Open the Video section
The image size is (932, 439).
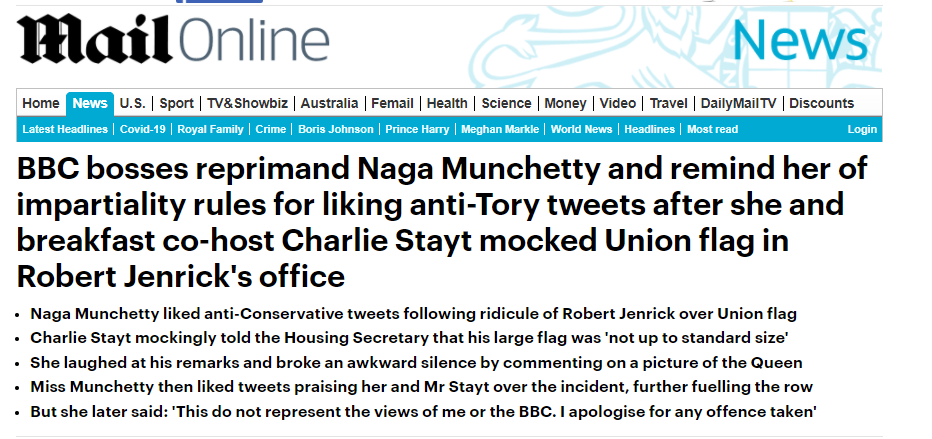[x=618, y=103]
